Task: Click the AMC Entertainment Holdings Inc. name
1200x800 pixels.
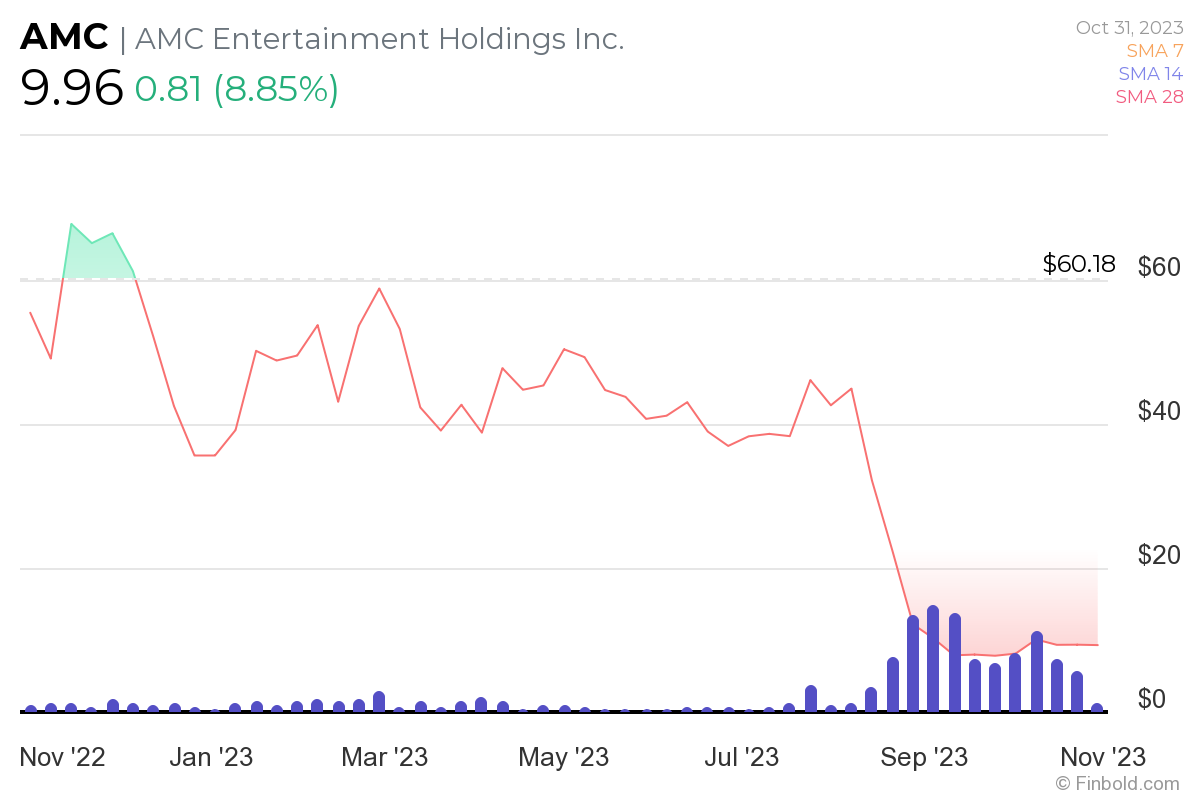Action: pos(379,39)
